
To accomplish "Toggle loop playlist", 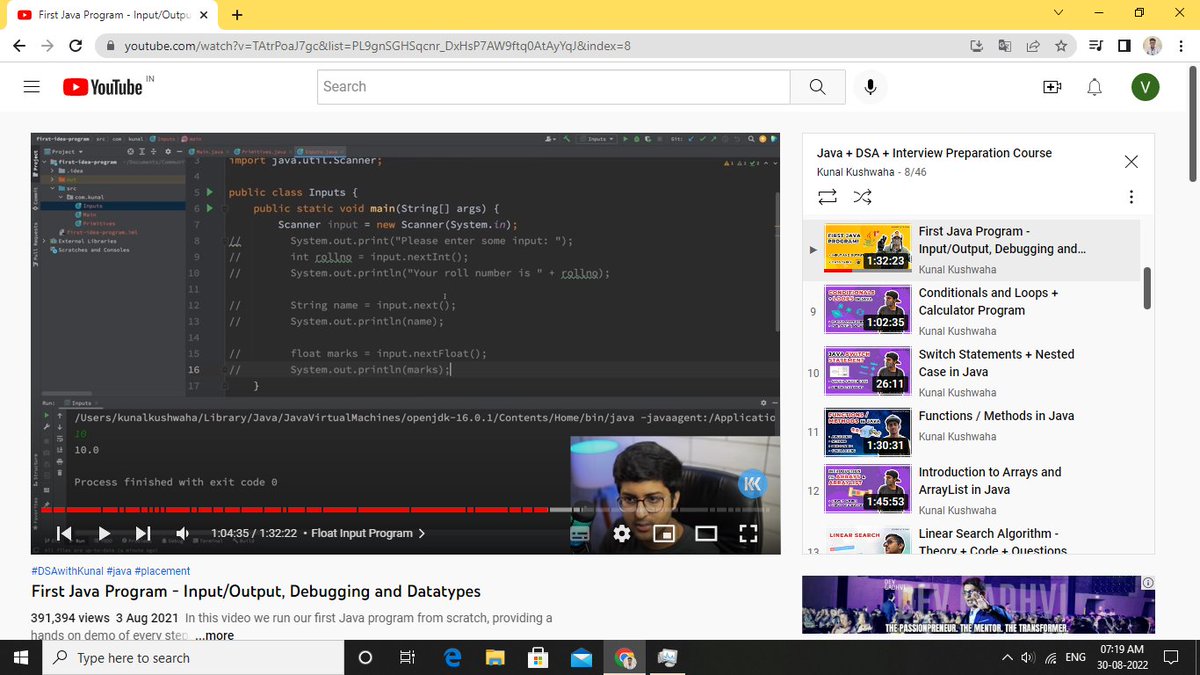I will [827, 196].
